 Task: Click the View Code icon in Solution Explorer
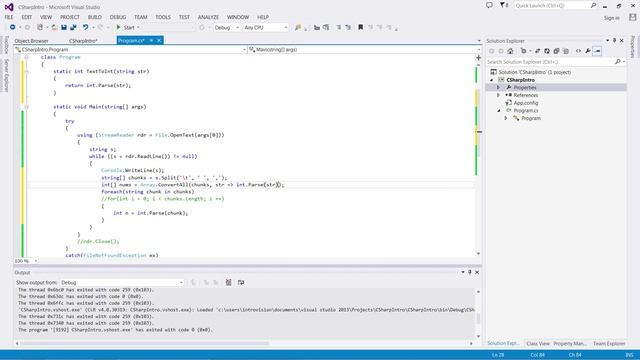click(578, 51)
